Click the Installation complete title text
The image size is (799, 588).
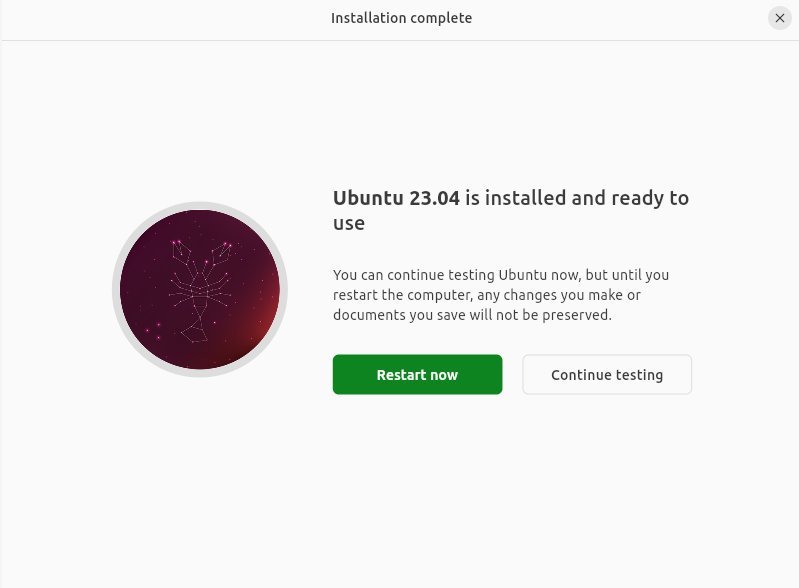click(x=402, y=18)
